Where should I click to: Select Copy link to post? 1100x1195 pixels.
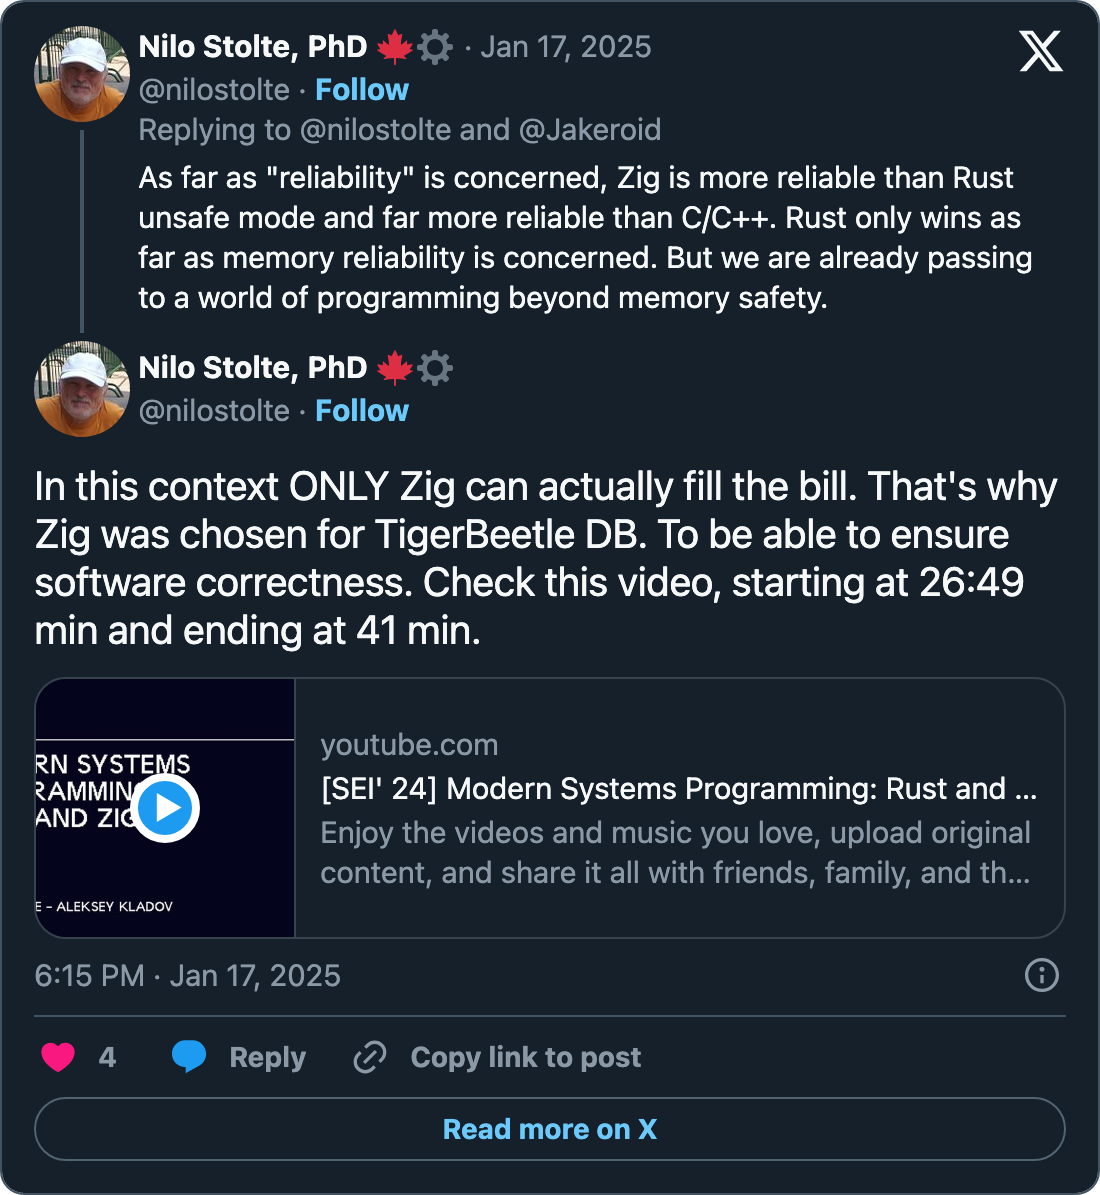[x=526, y=1057]
